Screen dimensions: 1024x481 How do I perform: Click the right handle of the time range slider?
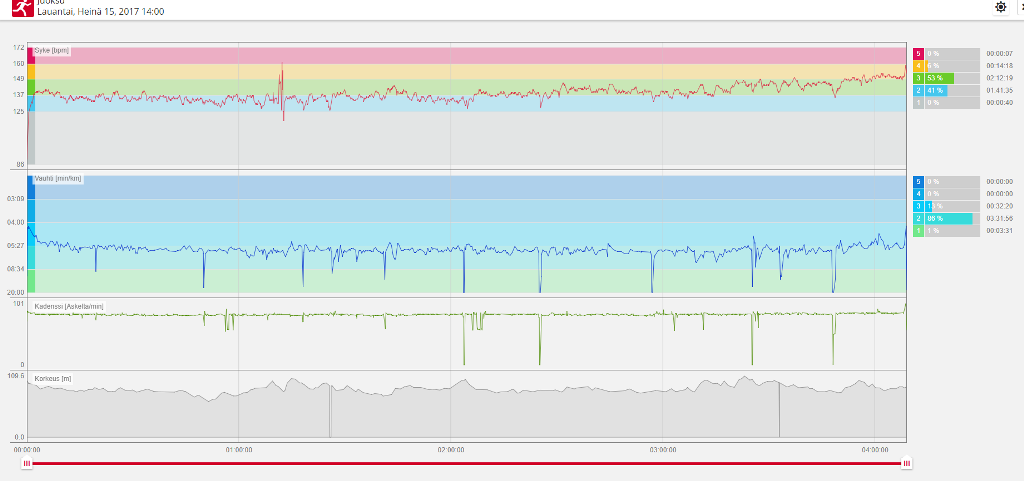coord(906,463)
